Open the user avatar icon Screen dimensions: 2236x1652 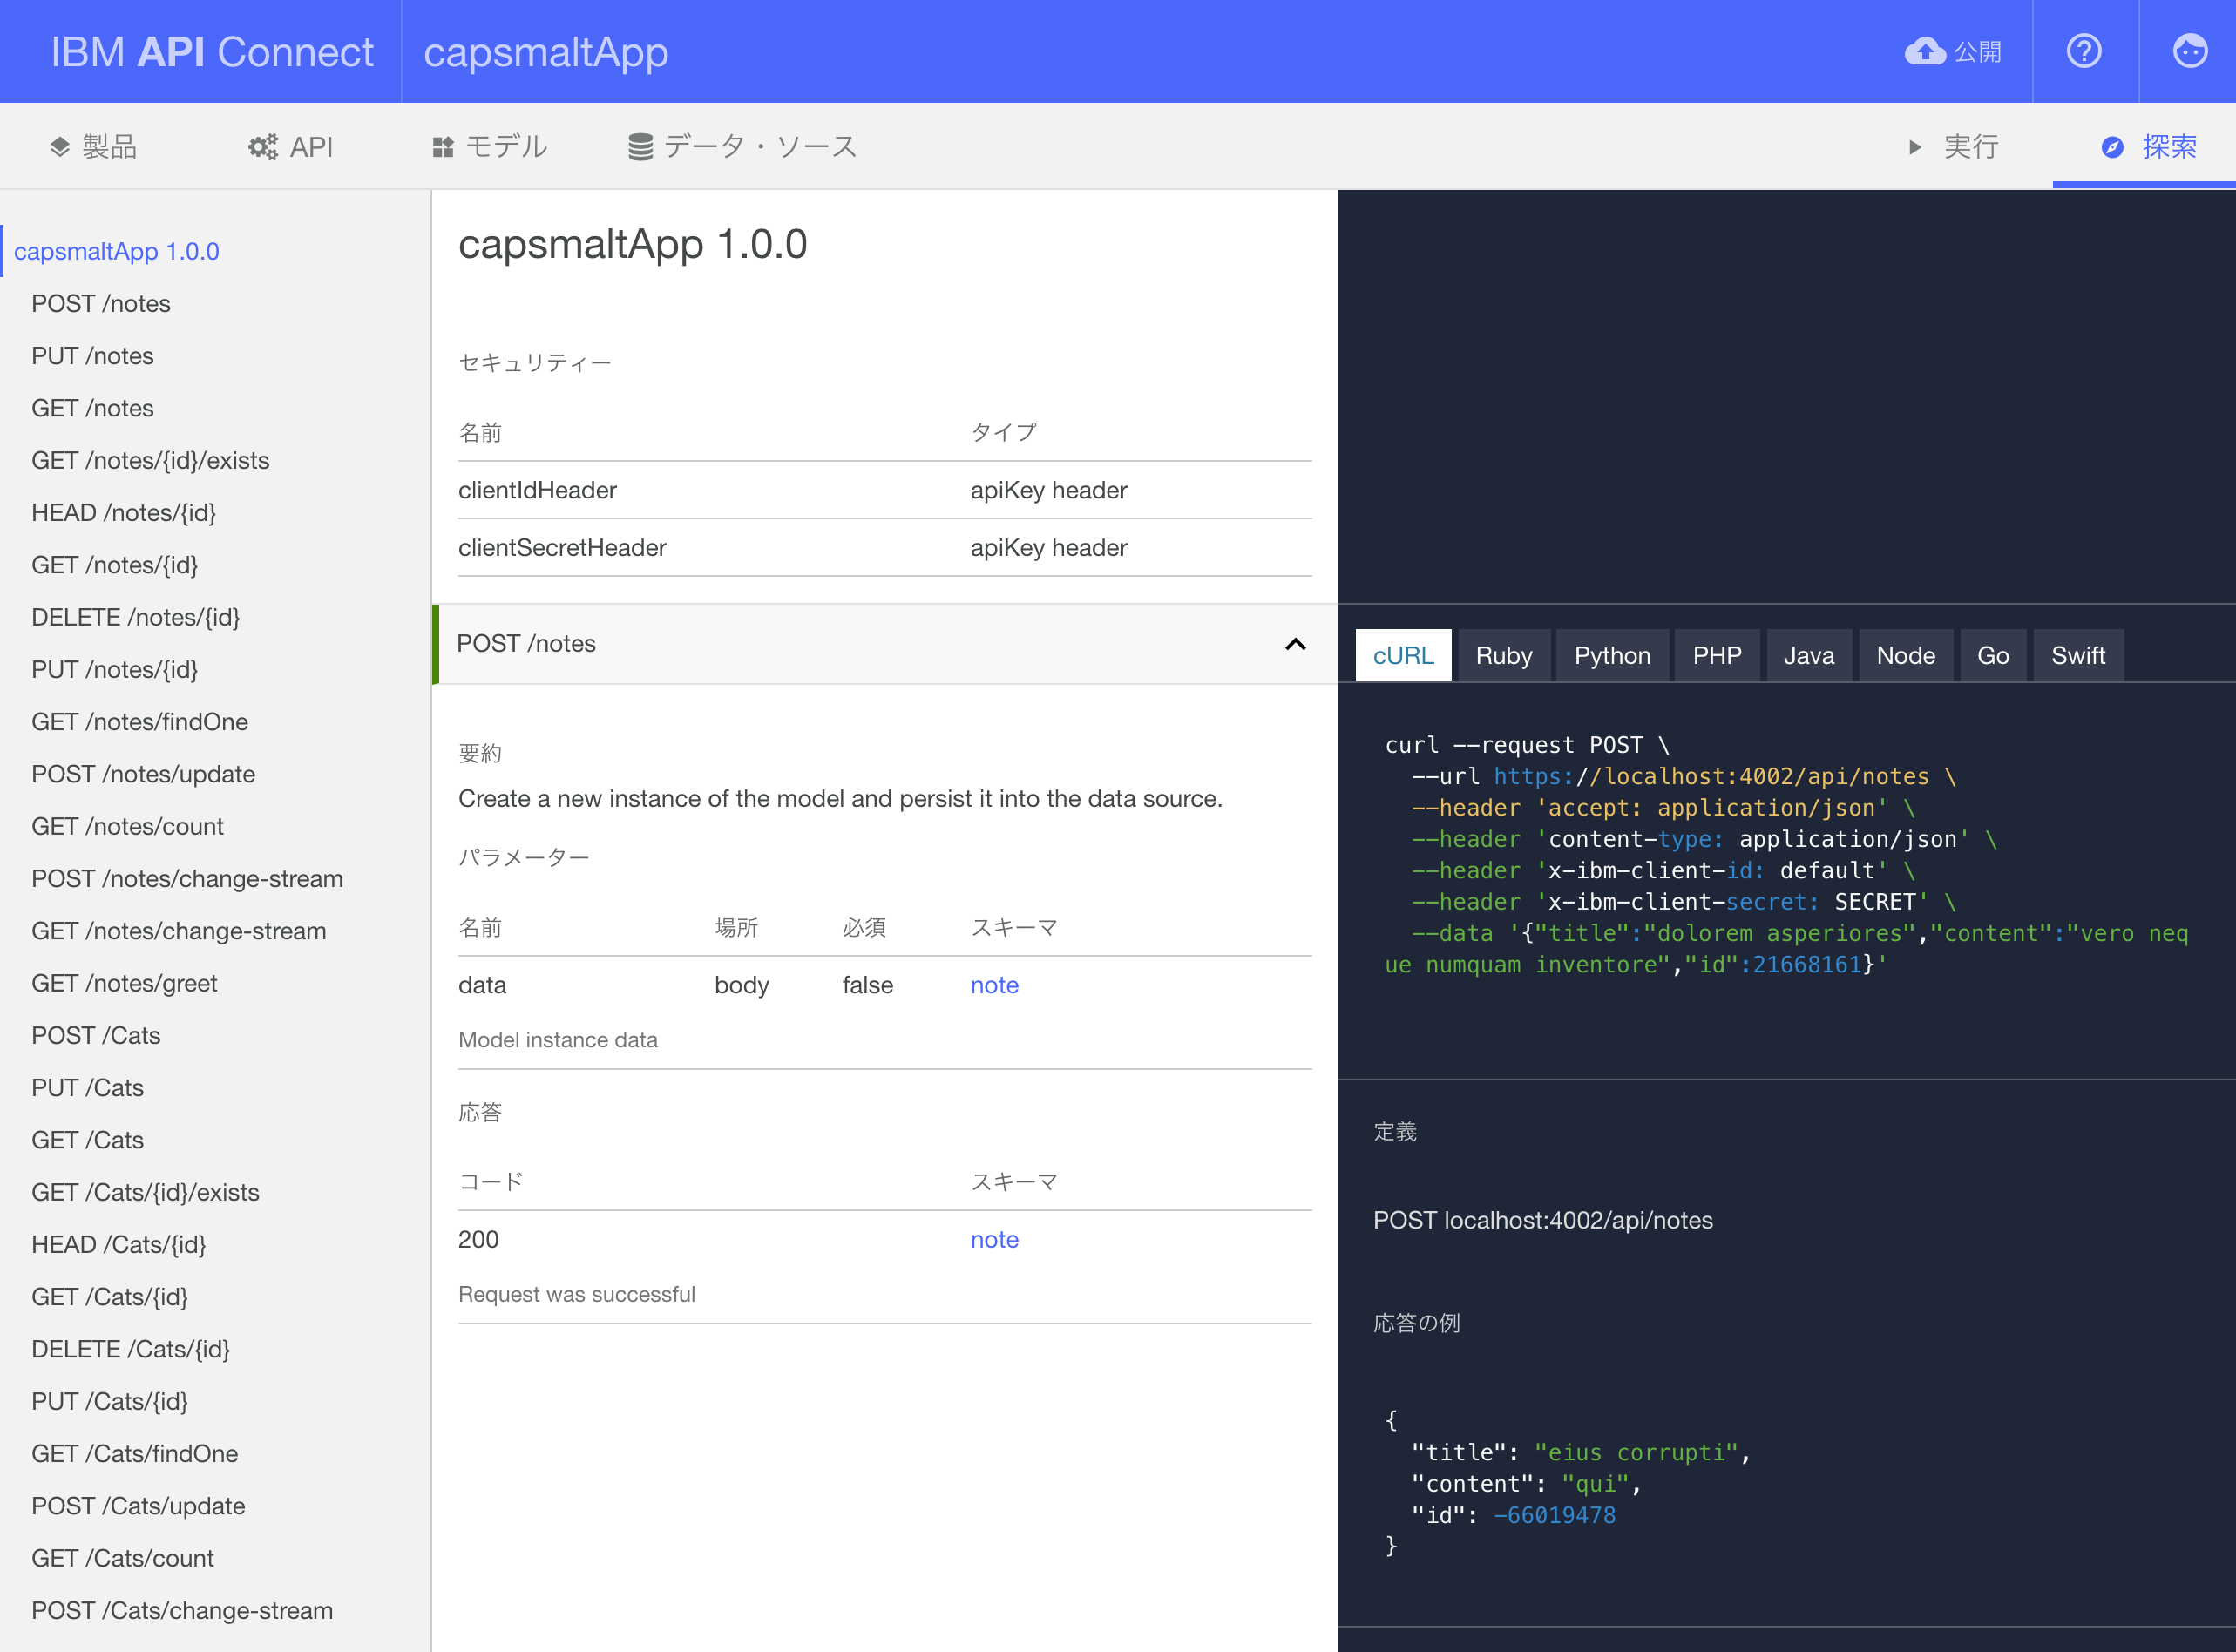click(x=2190, y=51)
